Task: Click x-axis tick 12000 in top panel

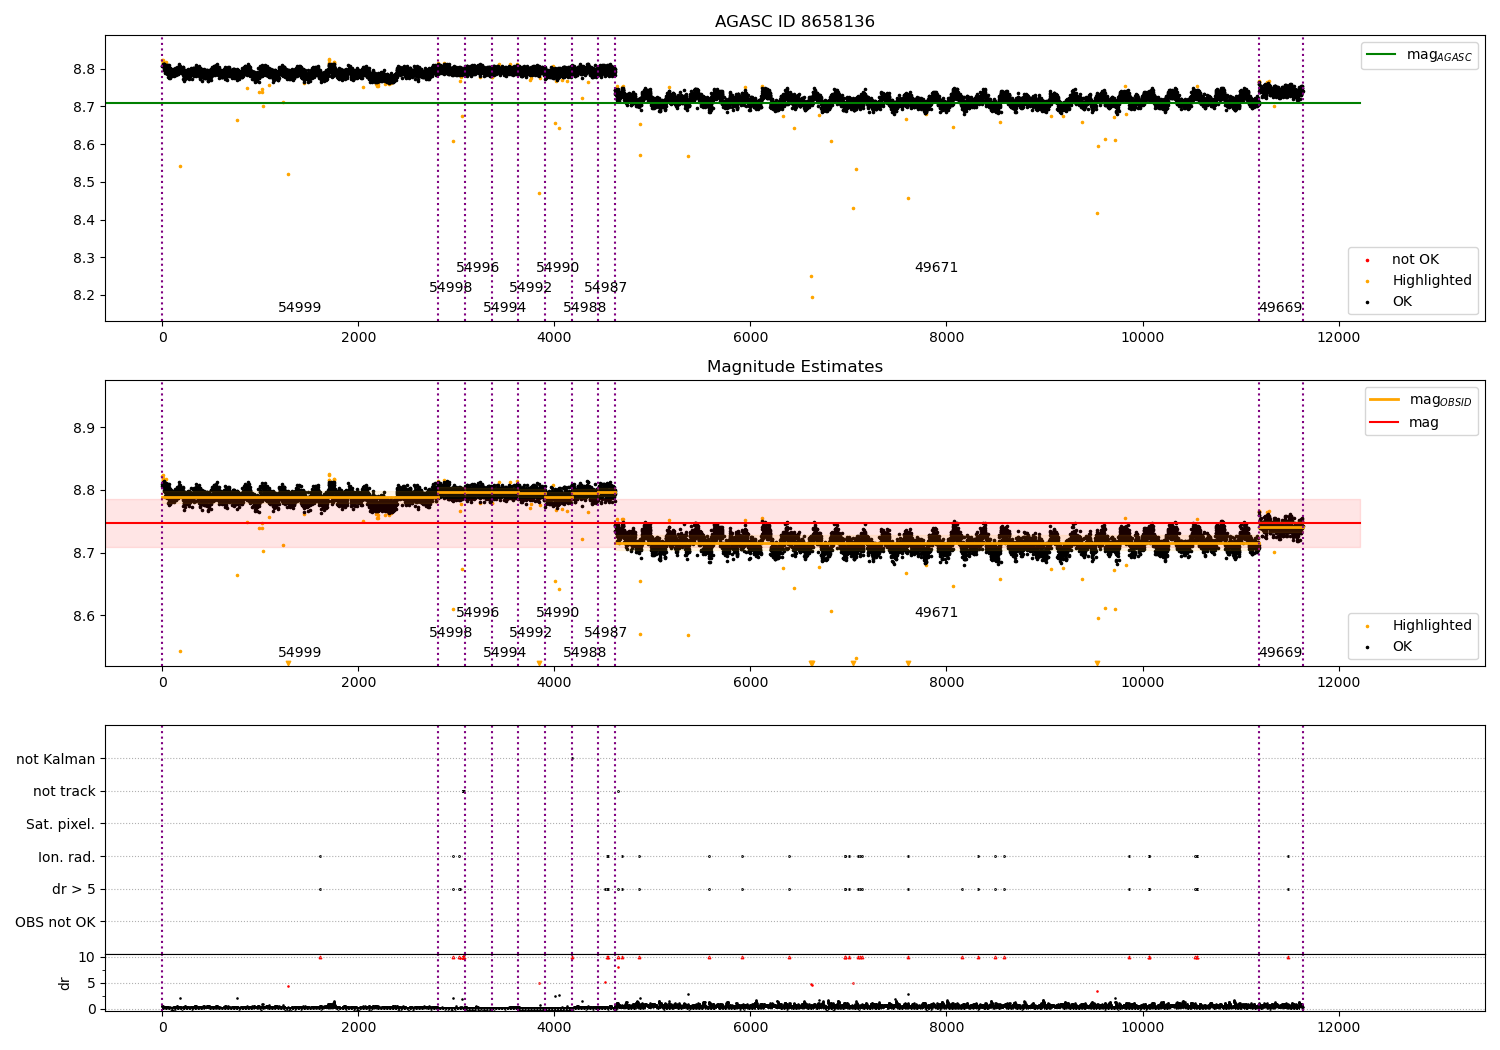Action: click(1338, 338)
